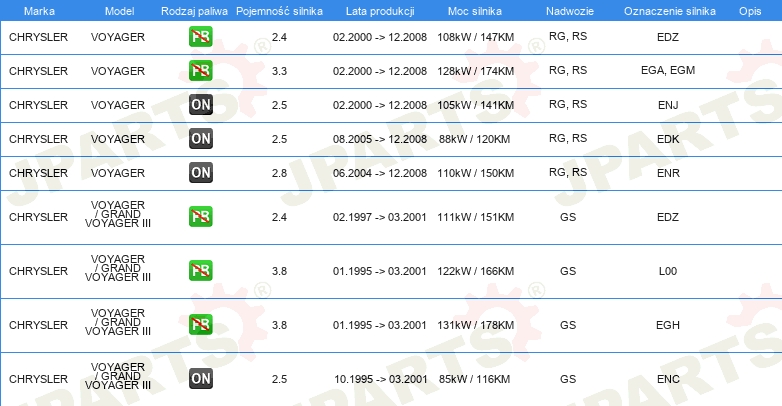Screen dimensions: 782x406
Task: Select the engine code EGA, EGM cell
Action: [x=668, y=70]
